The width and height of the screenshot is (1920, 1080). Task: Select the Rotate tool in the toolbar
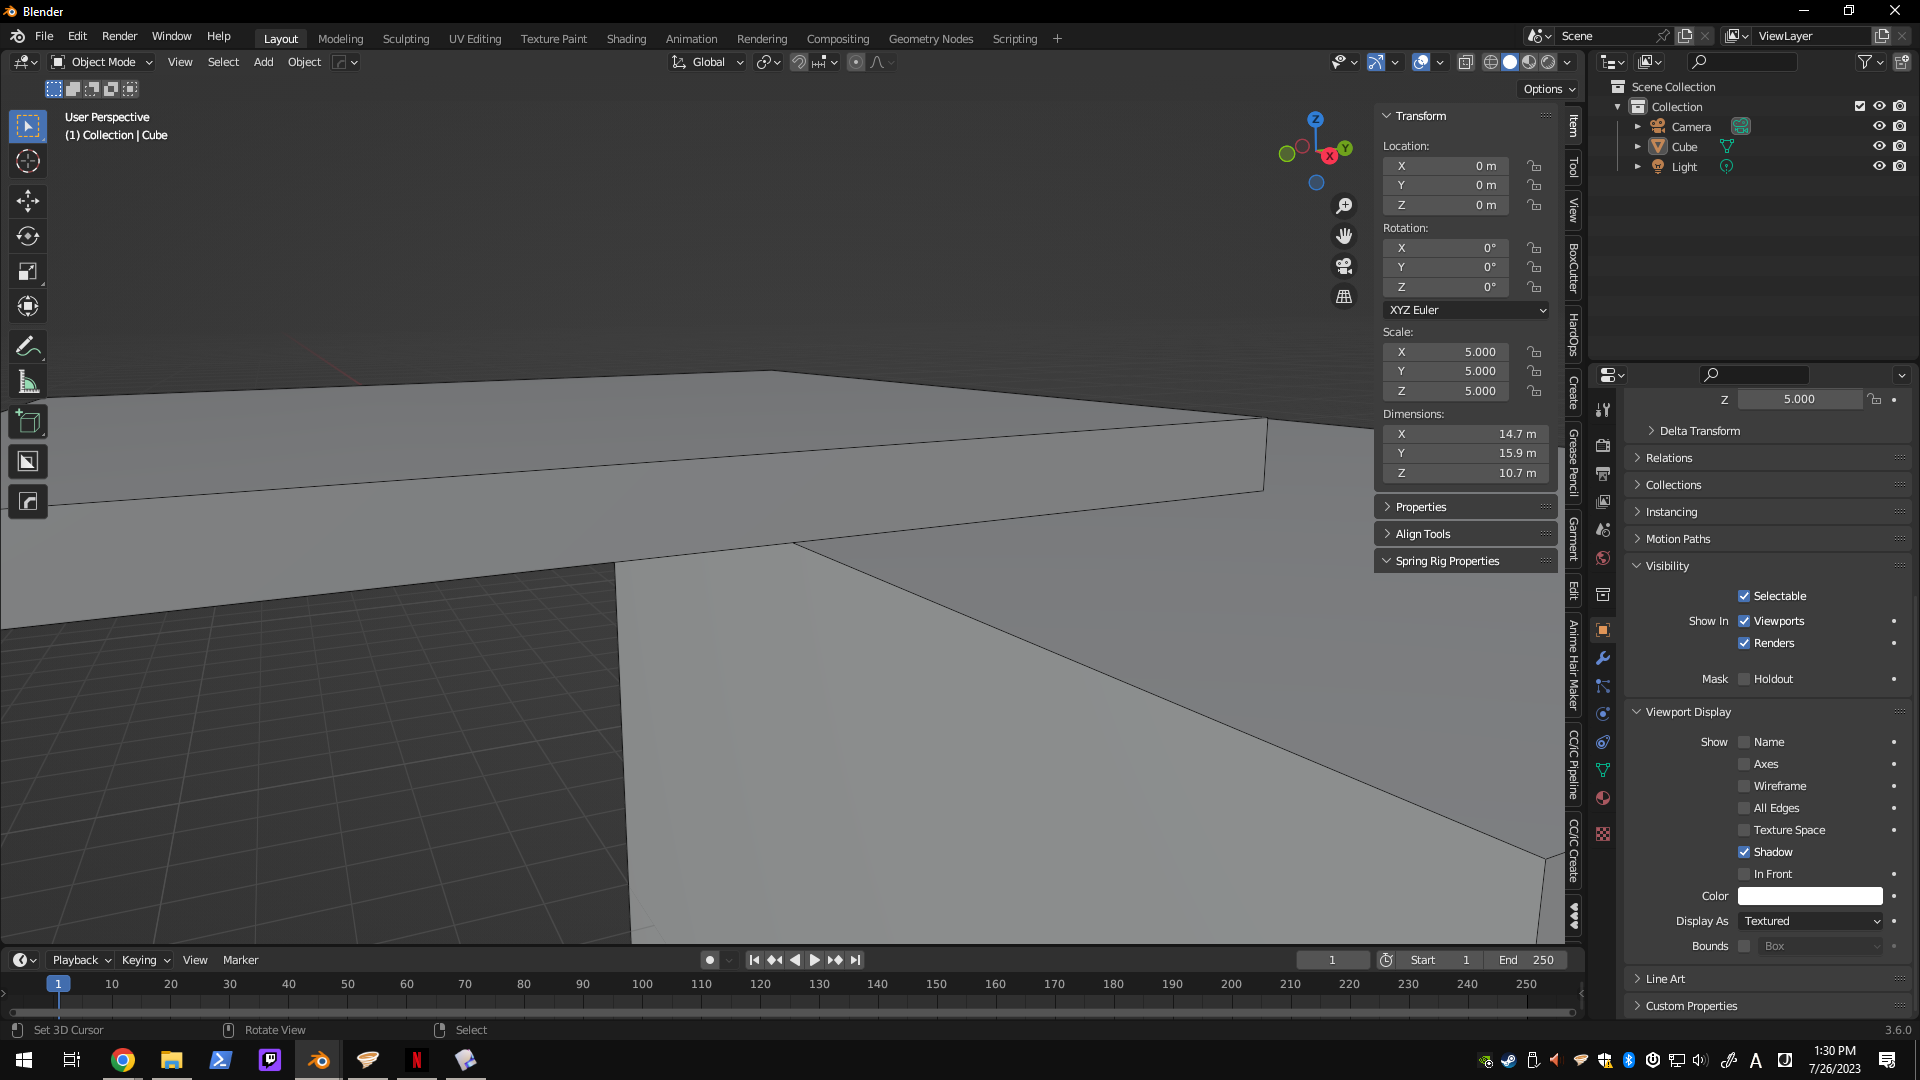28,236
